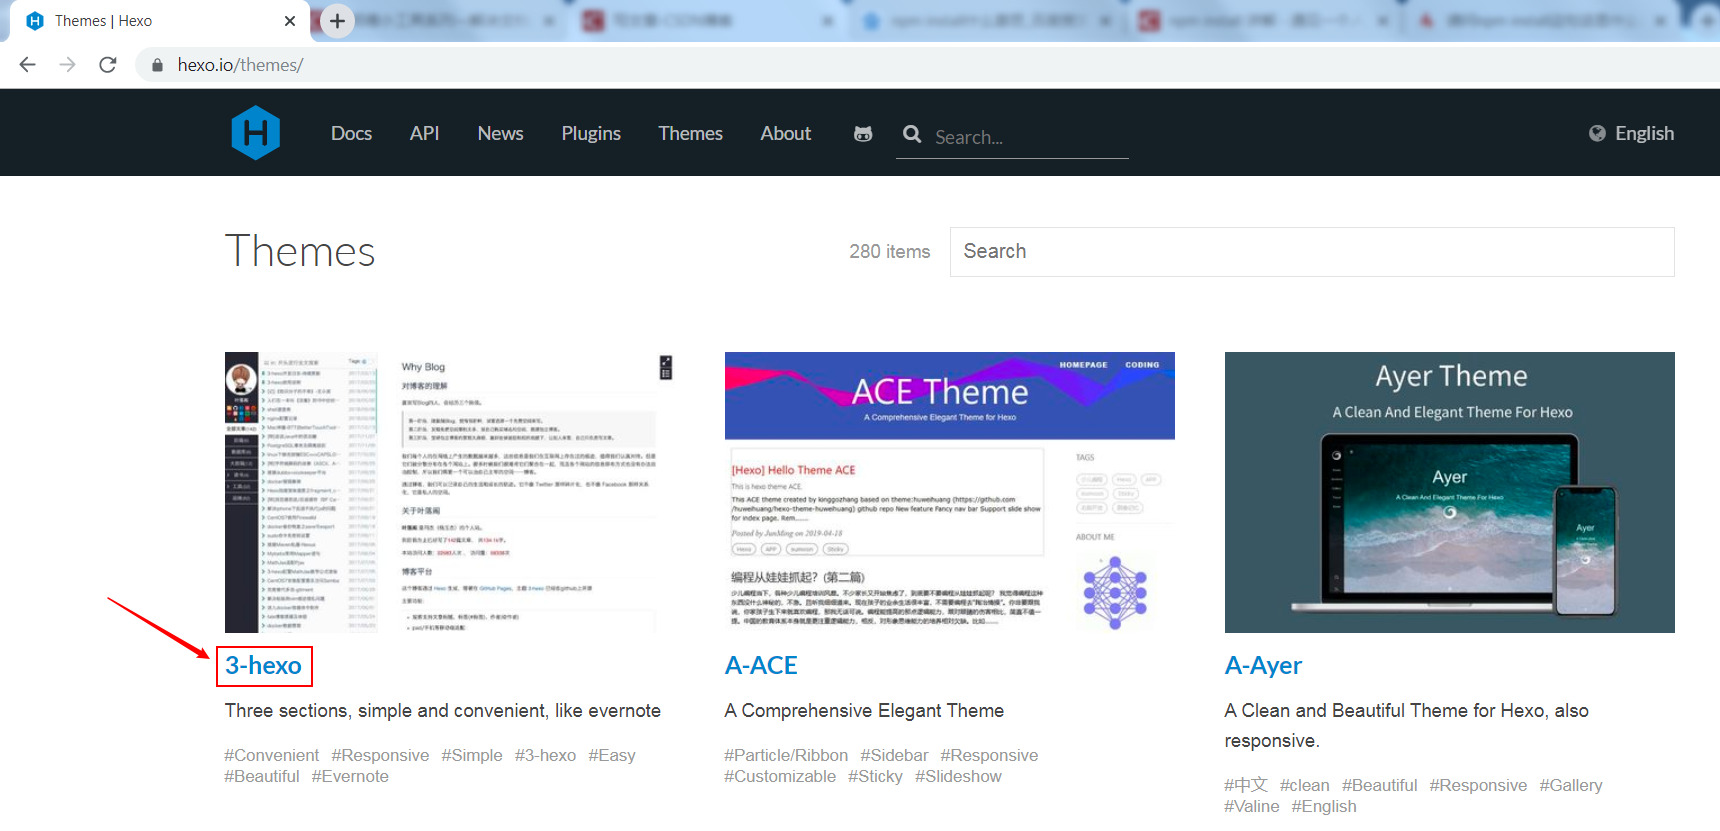Open the A-Ayer theme link

[1263, 666]
